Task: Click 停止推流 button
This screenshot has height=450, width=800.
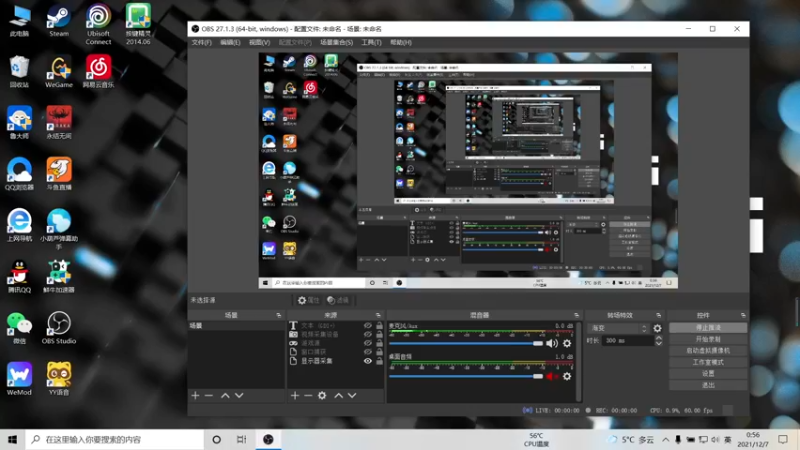Action: 708,328
